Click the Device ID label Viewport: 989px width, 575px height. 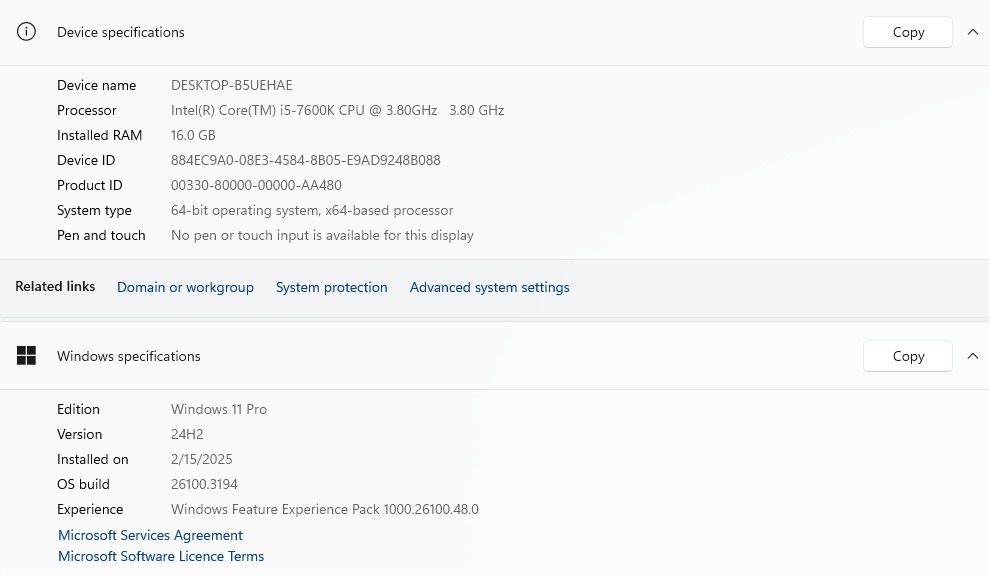pyautogui.click(x=86, y=160)
